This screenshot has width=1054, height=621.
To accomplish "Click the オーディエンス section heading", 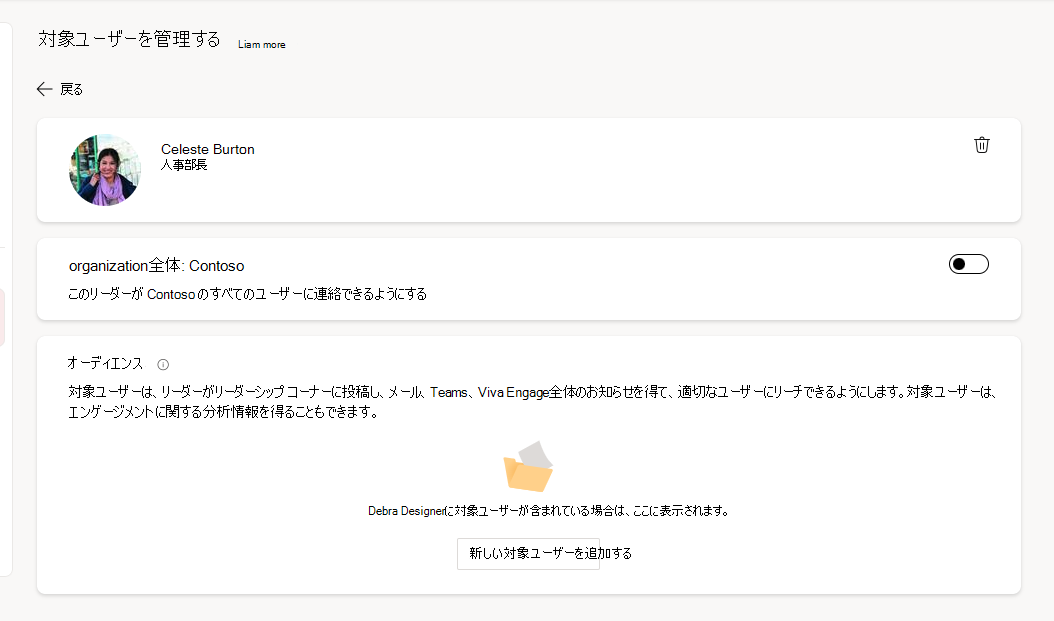I will 105,364.
